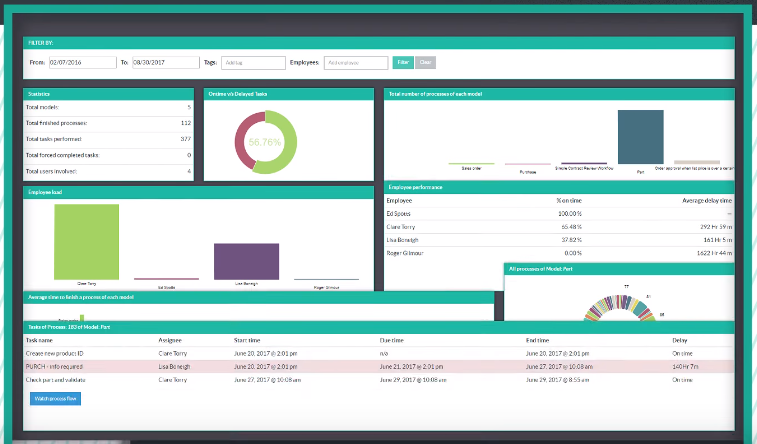Click the 56.76% donut center value
757x444 pixels.
265,142
